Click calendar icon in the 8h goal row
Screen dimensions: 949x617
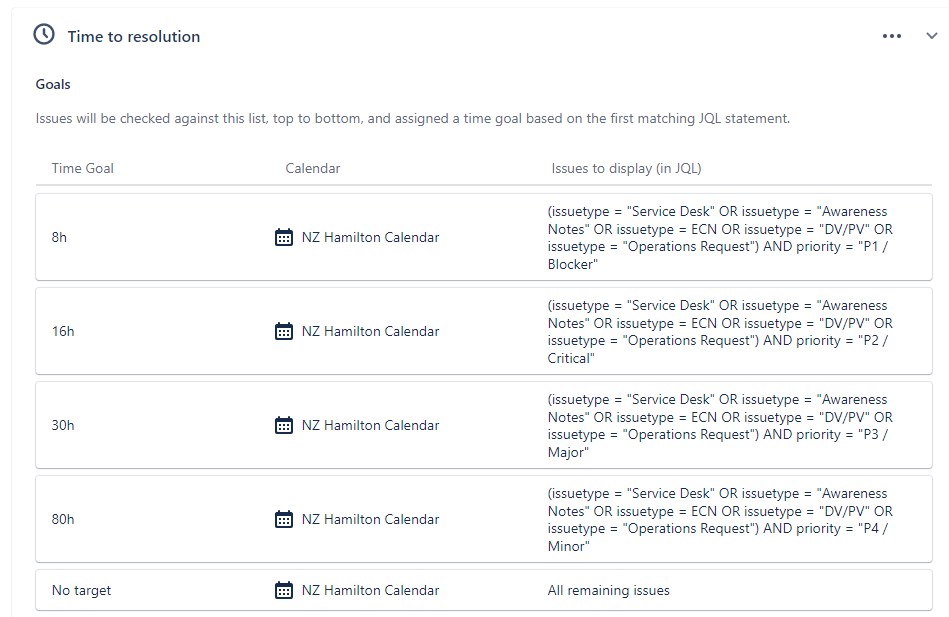pyautogui.click(x=284, y=237)
